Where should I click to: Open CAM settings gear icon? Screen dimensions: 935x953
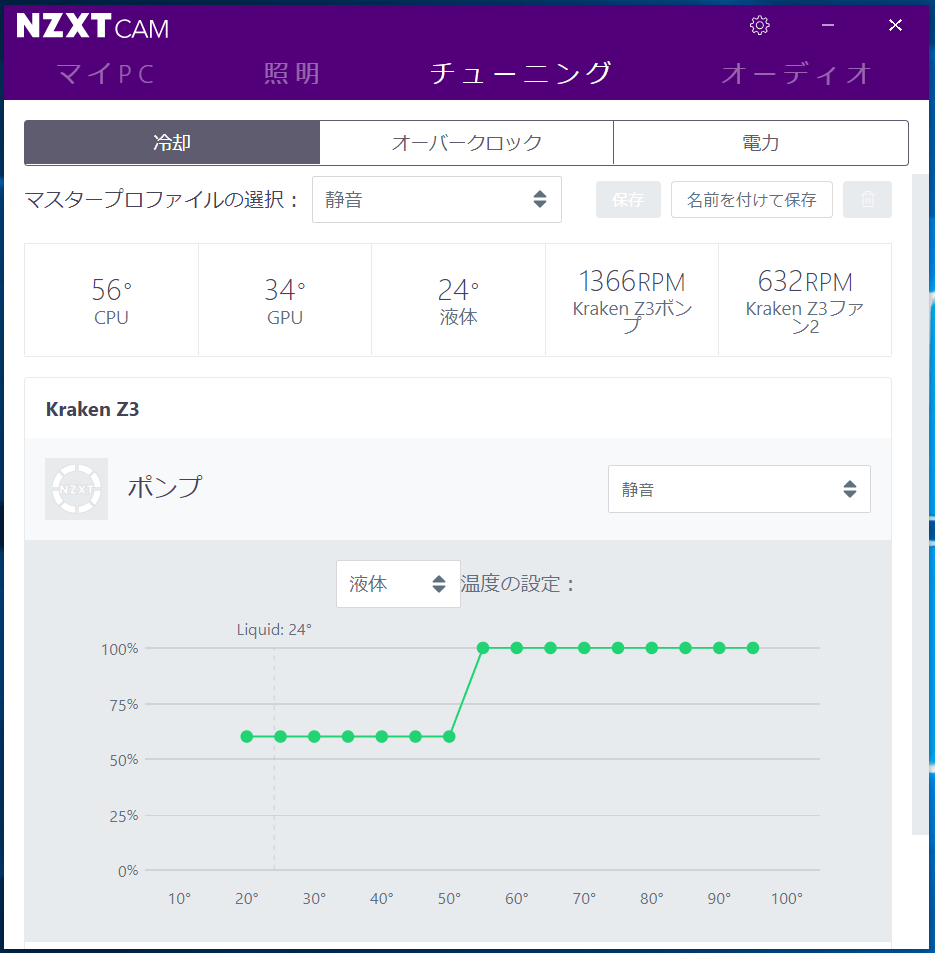[759, 26]
